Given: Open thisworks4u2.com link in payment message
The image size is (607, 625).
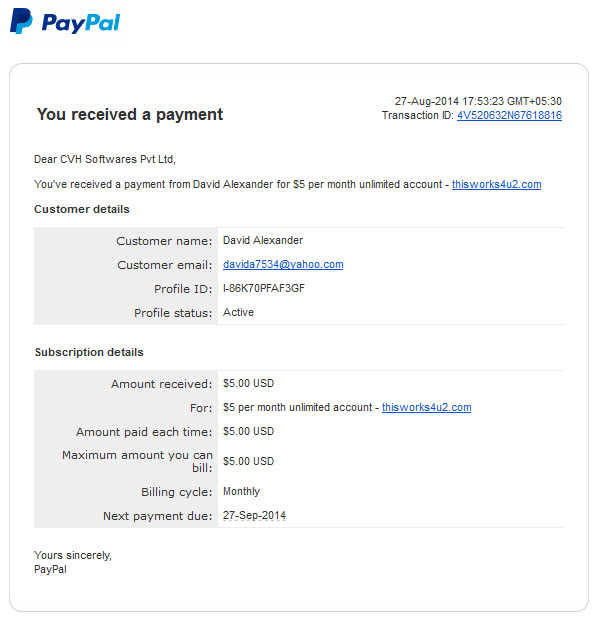Looking at the screenshot, I should (x=496, y=184).
